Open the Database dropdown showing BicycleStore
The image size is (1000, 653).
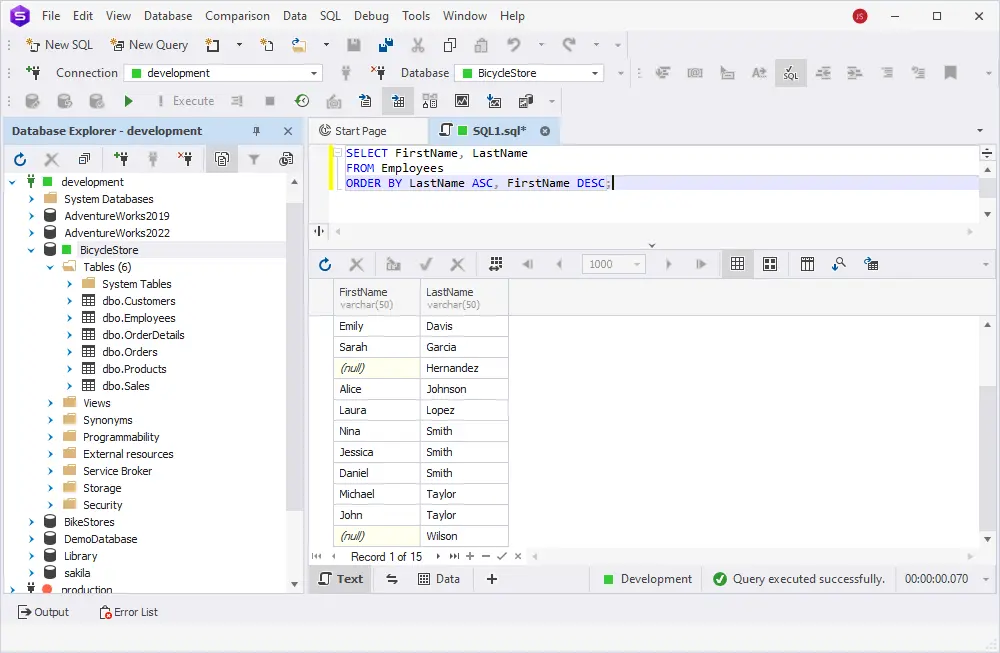595,73
